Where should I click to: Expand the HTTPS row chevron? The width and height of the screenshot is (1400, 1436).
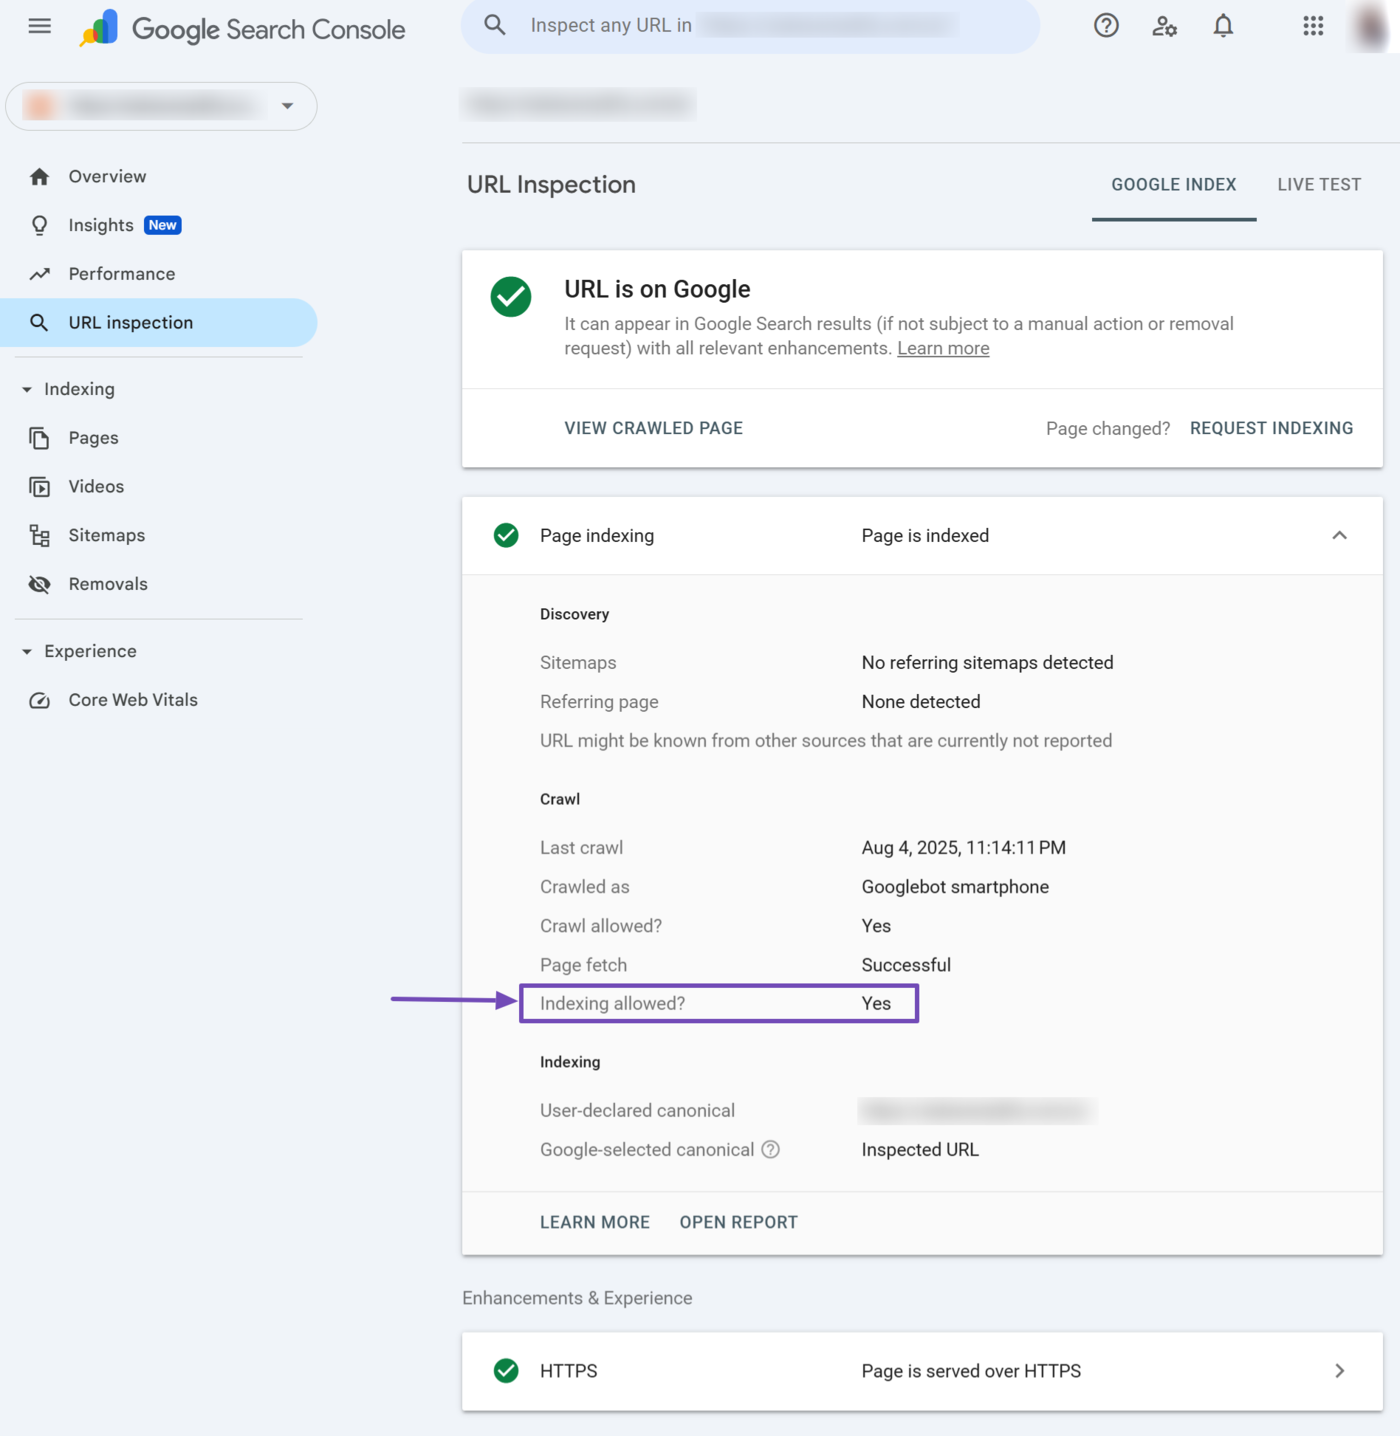pos(1339,1371)
